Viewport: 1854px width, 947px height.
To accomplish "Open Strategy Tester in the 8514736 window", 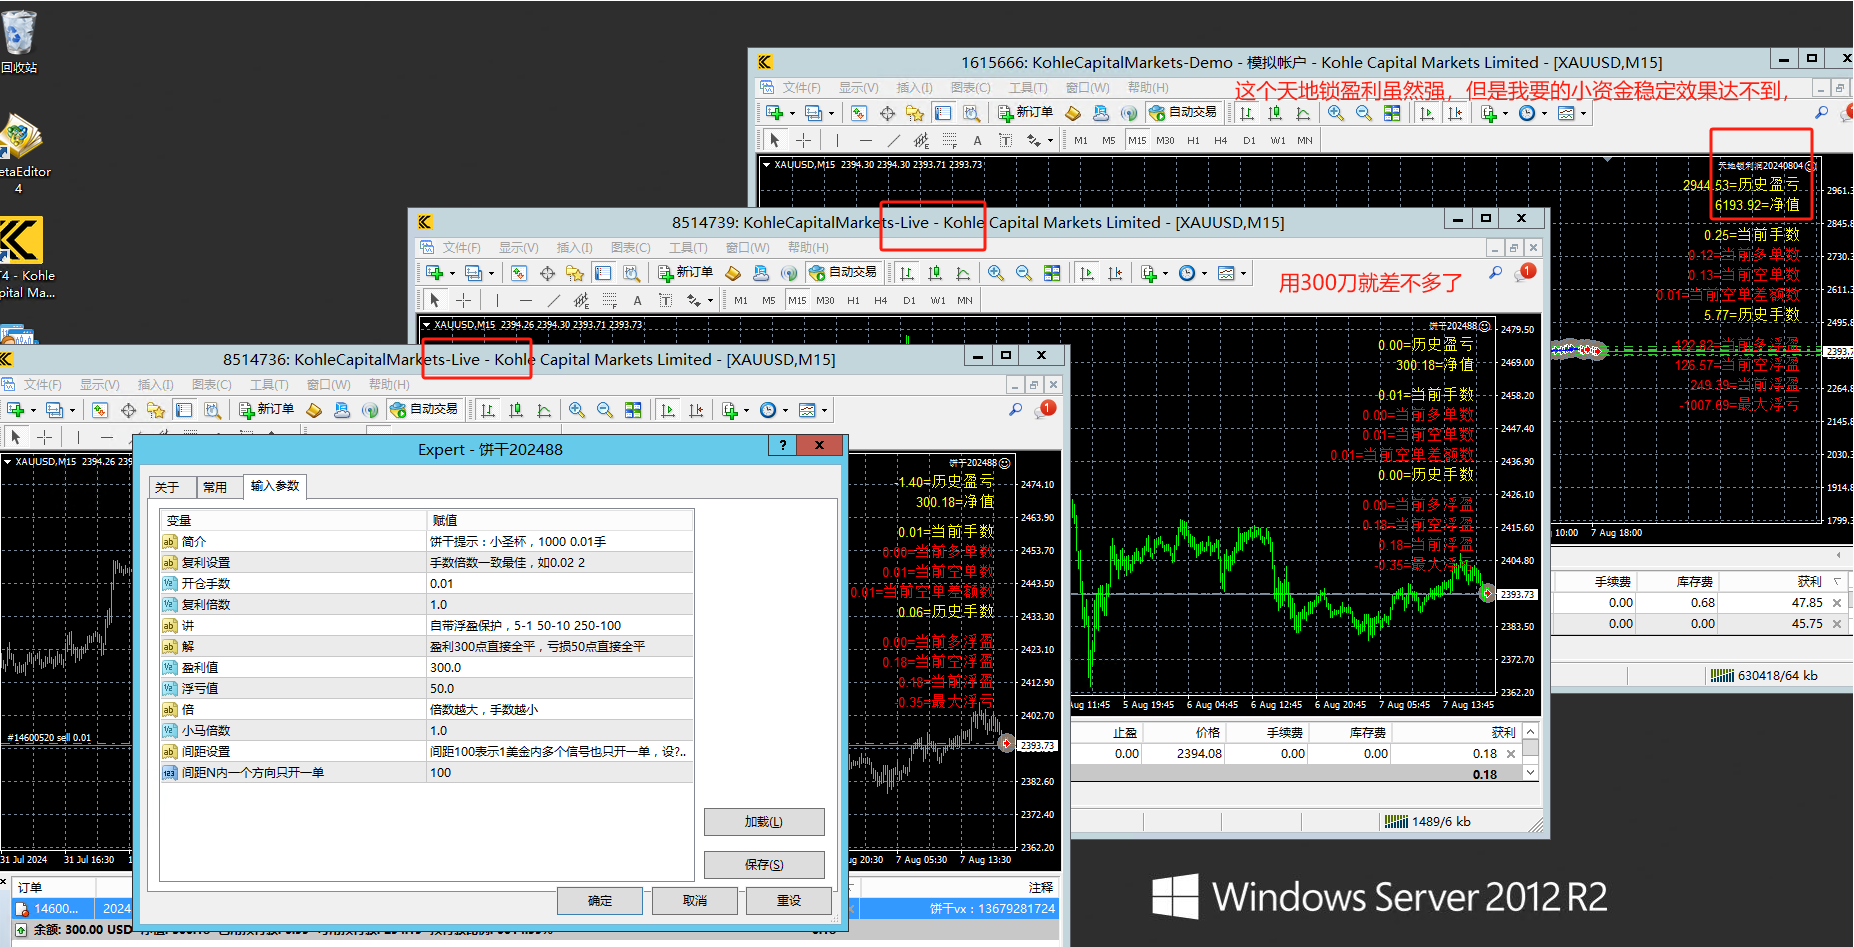I will point(212,410).
